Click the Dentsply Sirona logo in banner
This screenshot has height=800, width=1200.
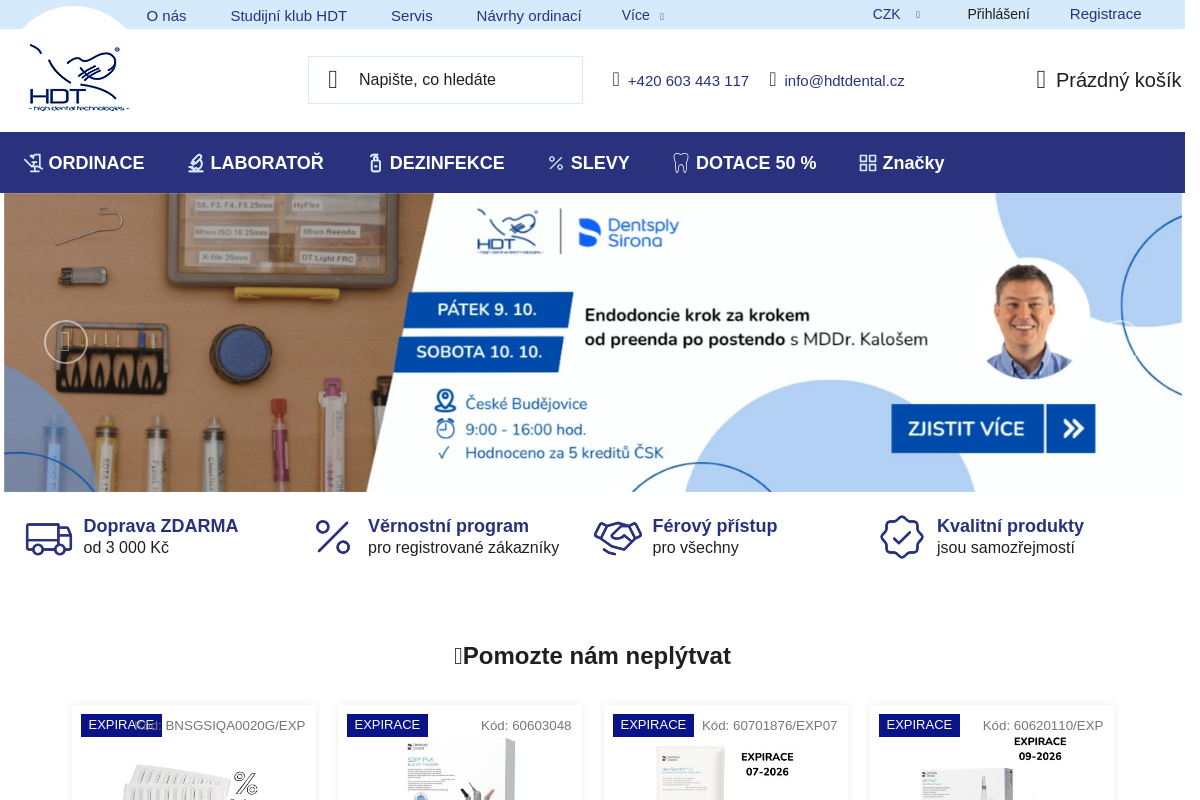pos(629,232)
